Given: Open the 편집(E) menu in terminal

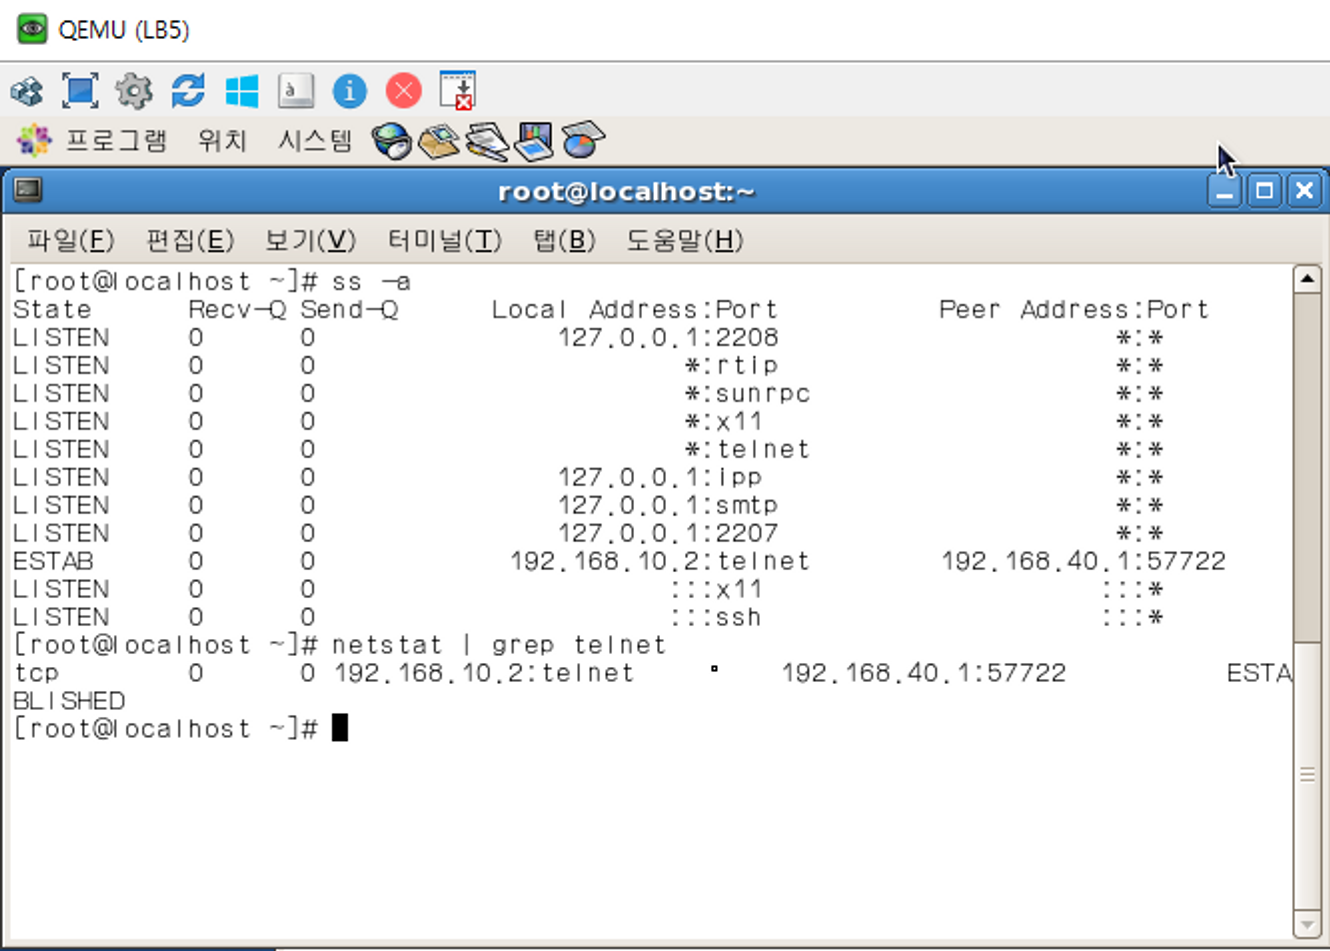Looking at the screenshot, I should tap(189, 240).
